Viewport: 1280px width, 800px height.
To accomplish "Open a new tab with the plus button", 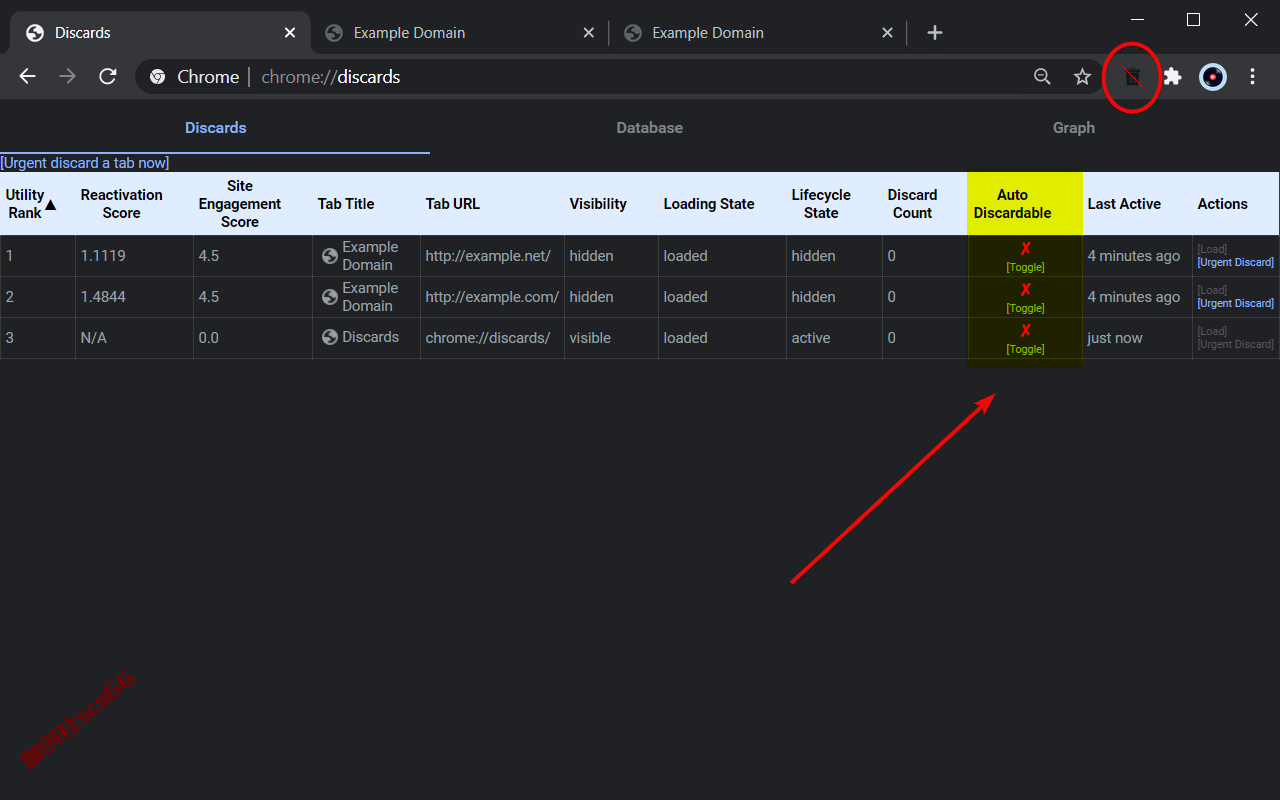I will click(x=935, y=33).
